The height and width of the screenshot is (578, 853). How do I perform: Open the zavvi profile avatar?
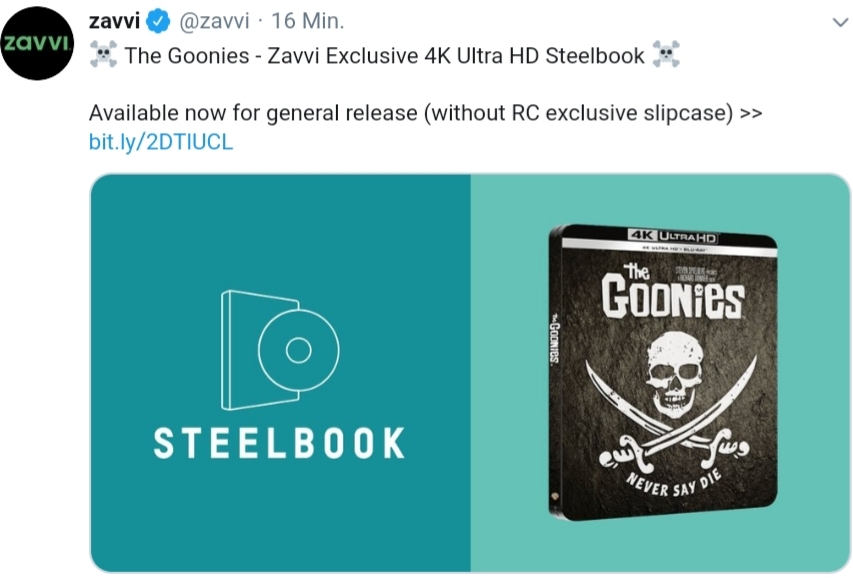tap(37, 44)
